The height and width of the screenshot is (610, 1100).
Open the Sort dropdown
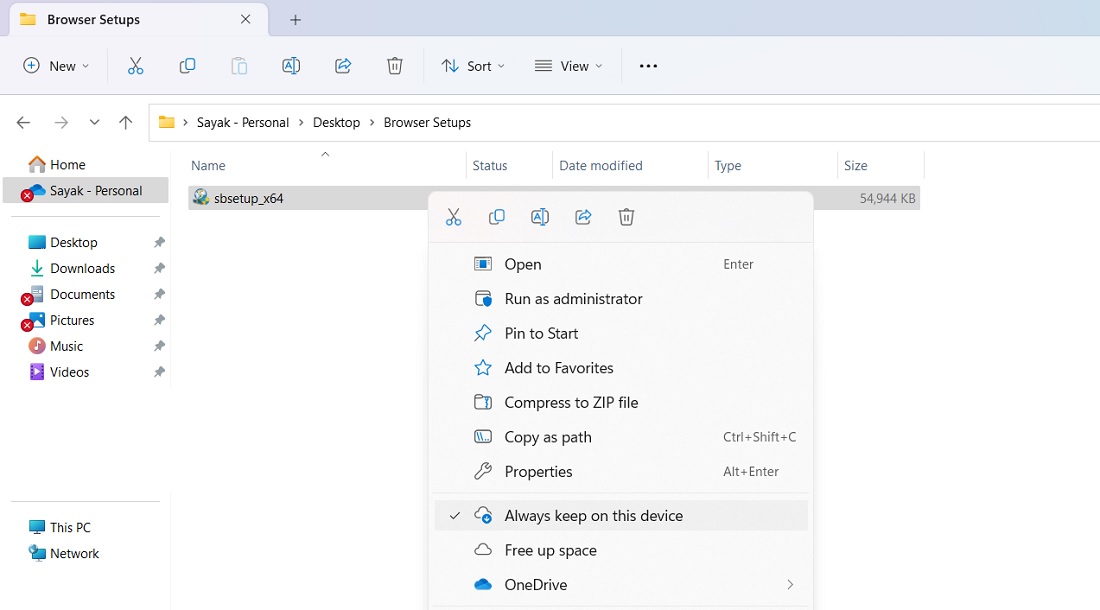pyautogui.click(x=473, y=65)
